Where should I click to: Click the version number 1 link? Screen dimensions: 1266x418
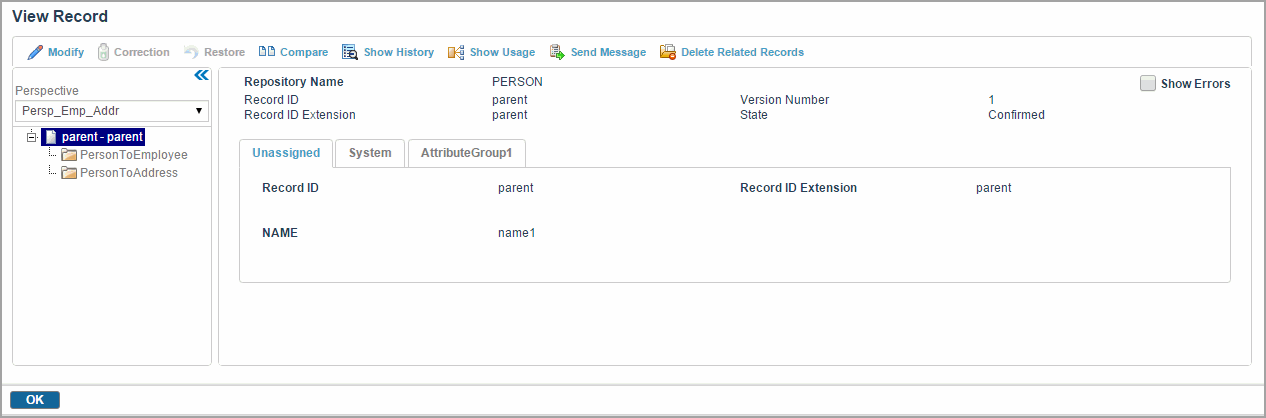(x=991, y=100)
